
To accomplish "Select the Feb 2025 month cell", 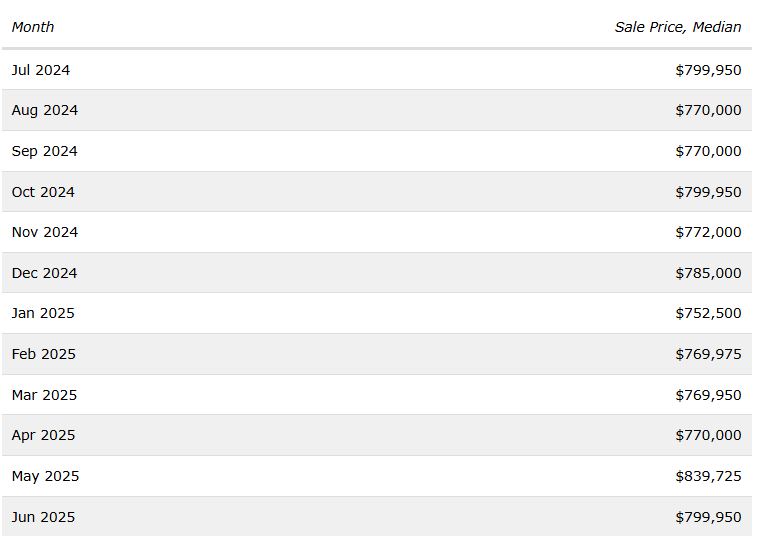I will click(x=44, y=354).
